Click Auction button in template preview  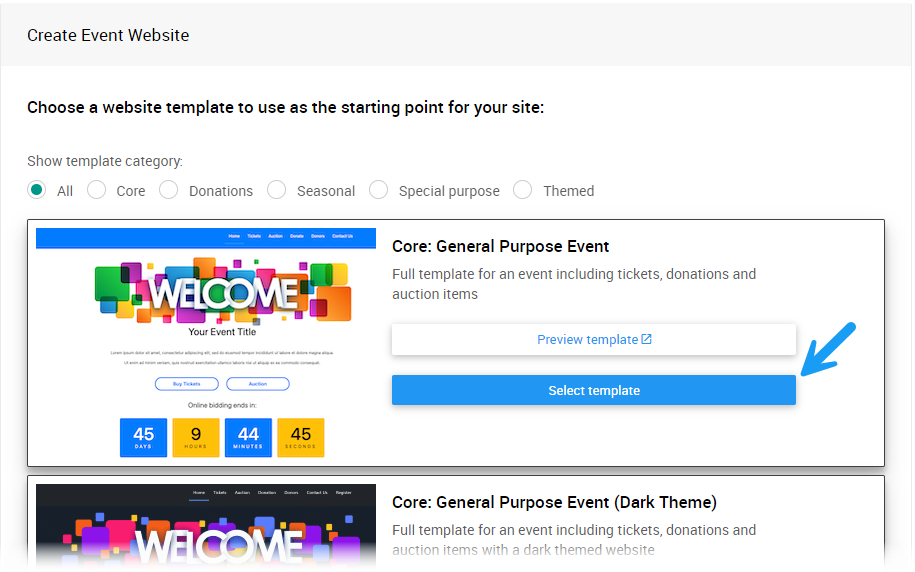tap(258, 384)
